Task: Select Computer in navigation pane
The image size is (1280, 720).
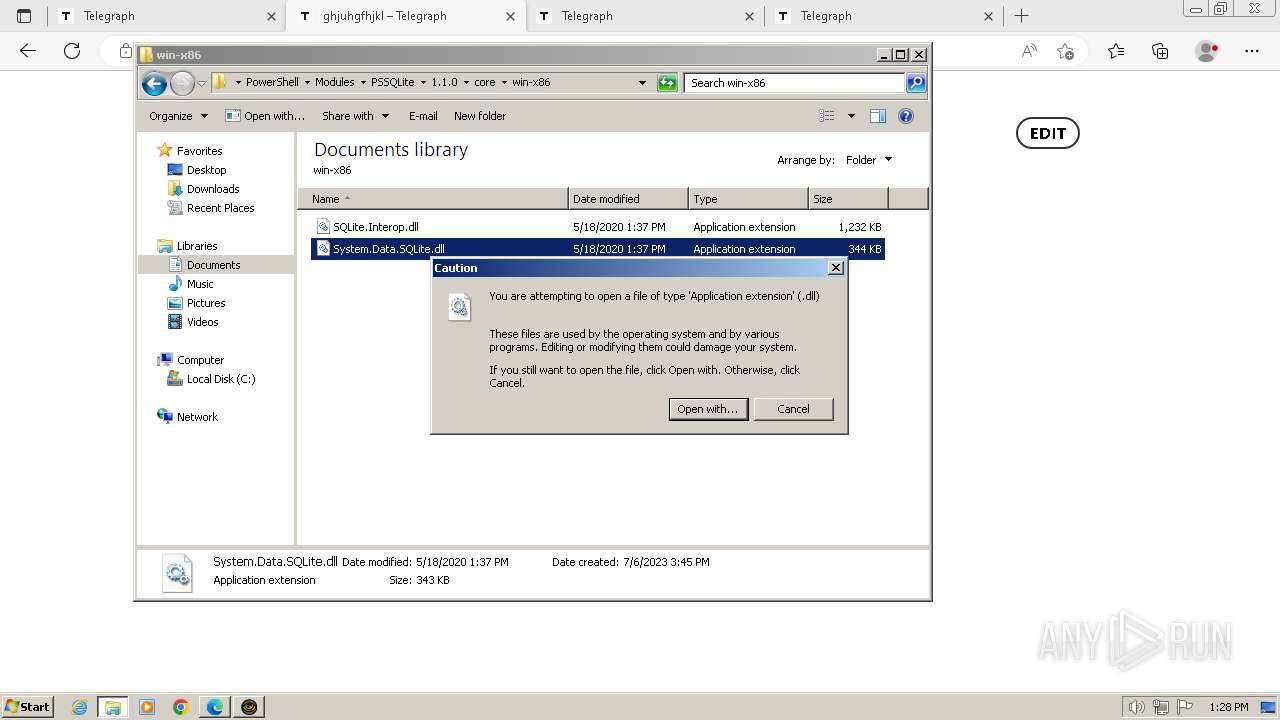Action: [x=200, y=360]
